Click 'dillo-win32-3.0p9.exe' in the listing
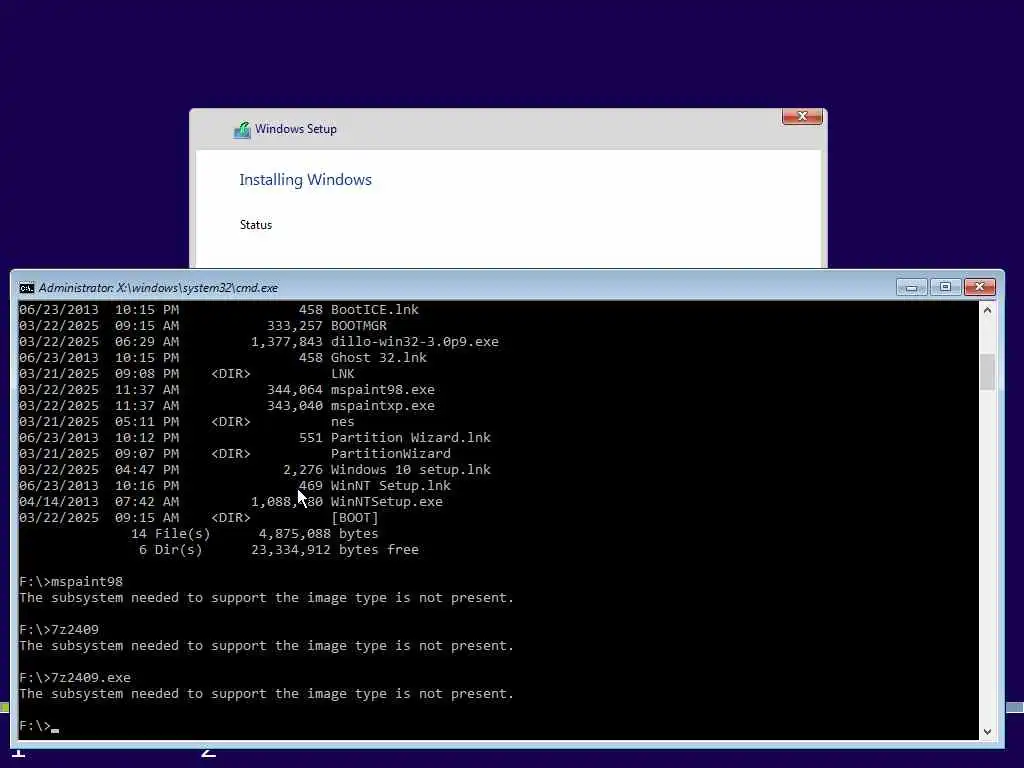This screenshot has height=768, width=1024. point(415,342)
